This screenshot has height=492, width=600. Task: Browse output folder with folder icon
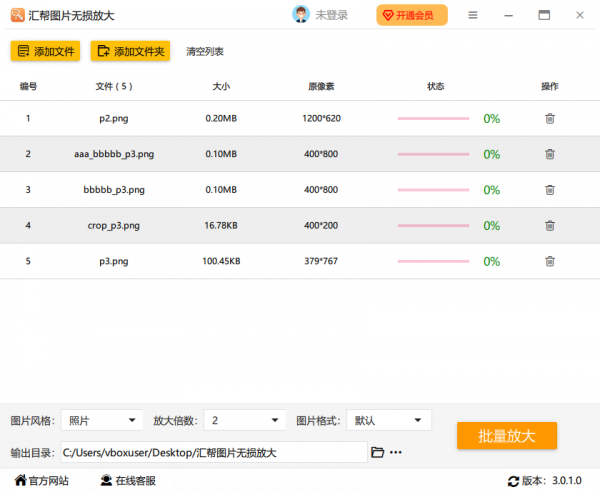[x=377, y=453]
